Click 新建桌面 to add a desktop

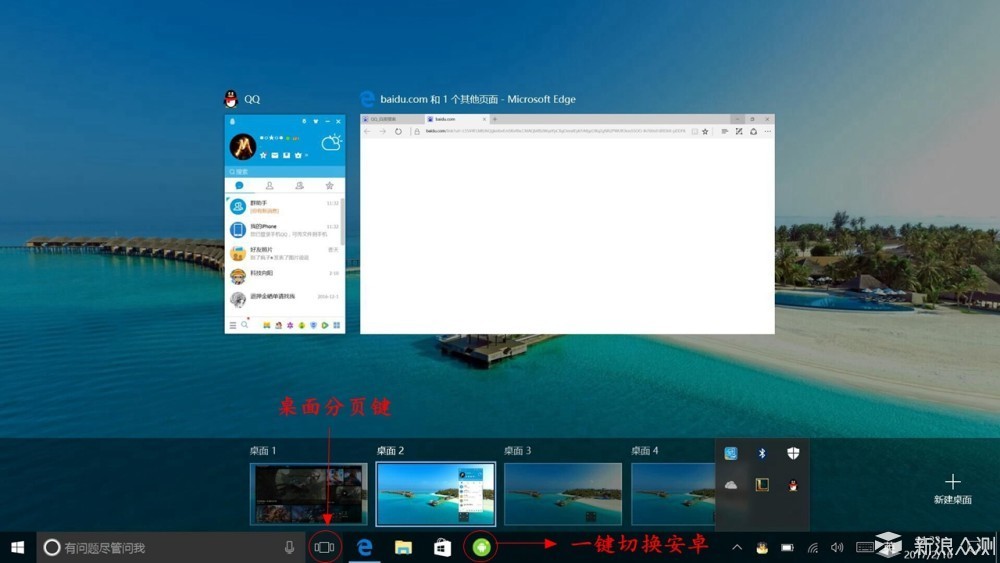(952, 489)
